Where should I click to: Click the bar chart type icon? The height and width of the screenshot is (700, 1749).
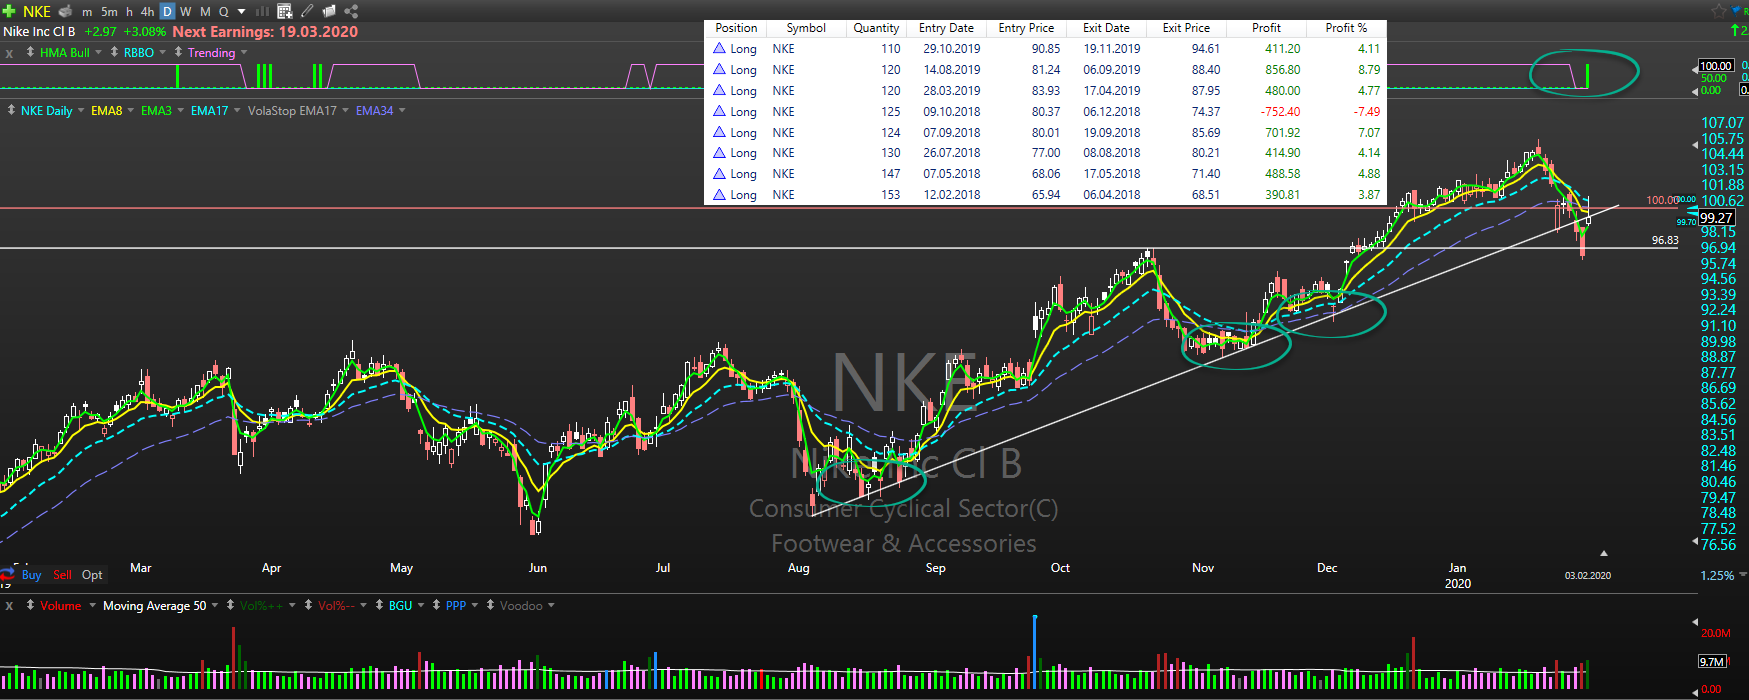click(x=263, y=11)
